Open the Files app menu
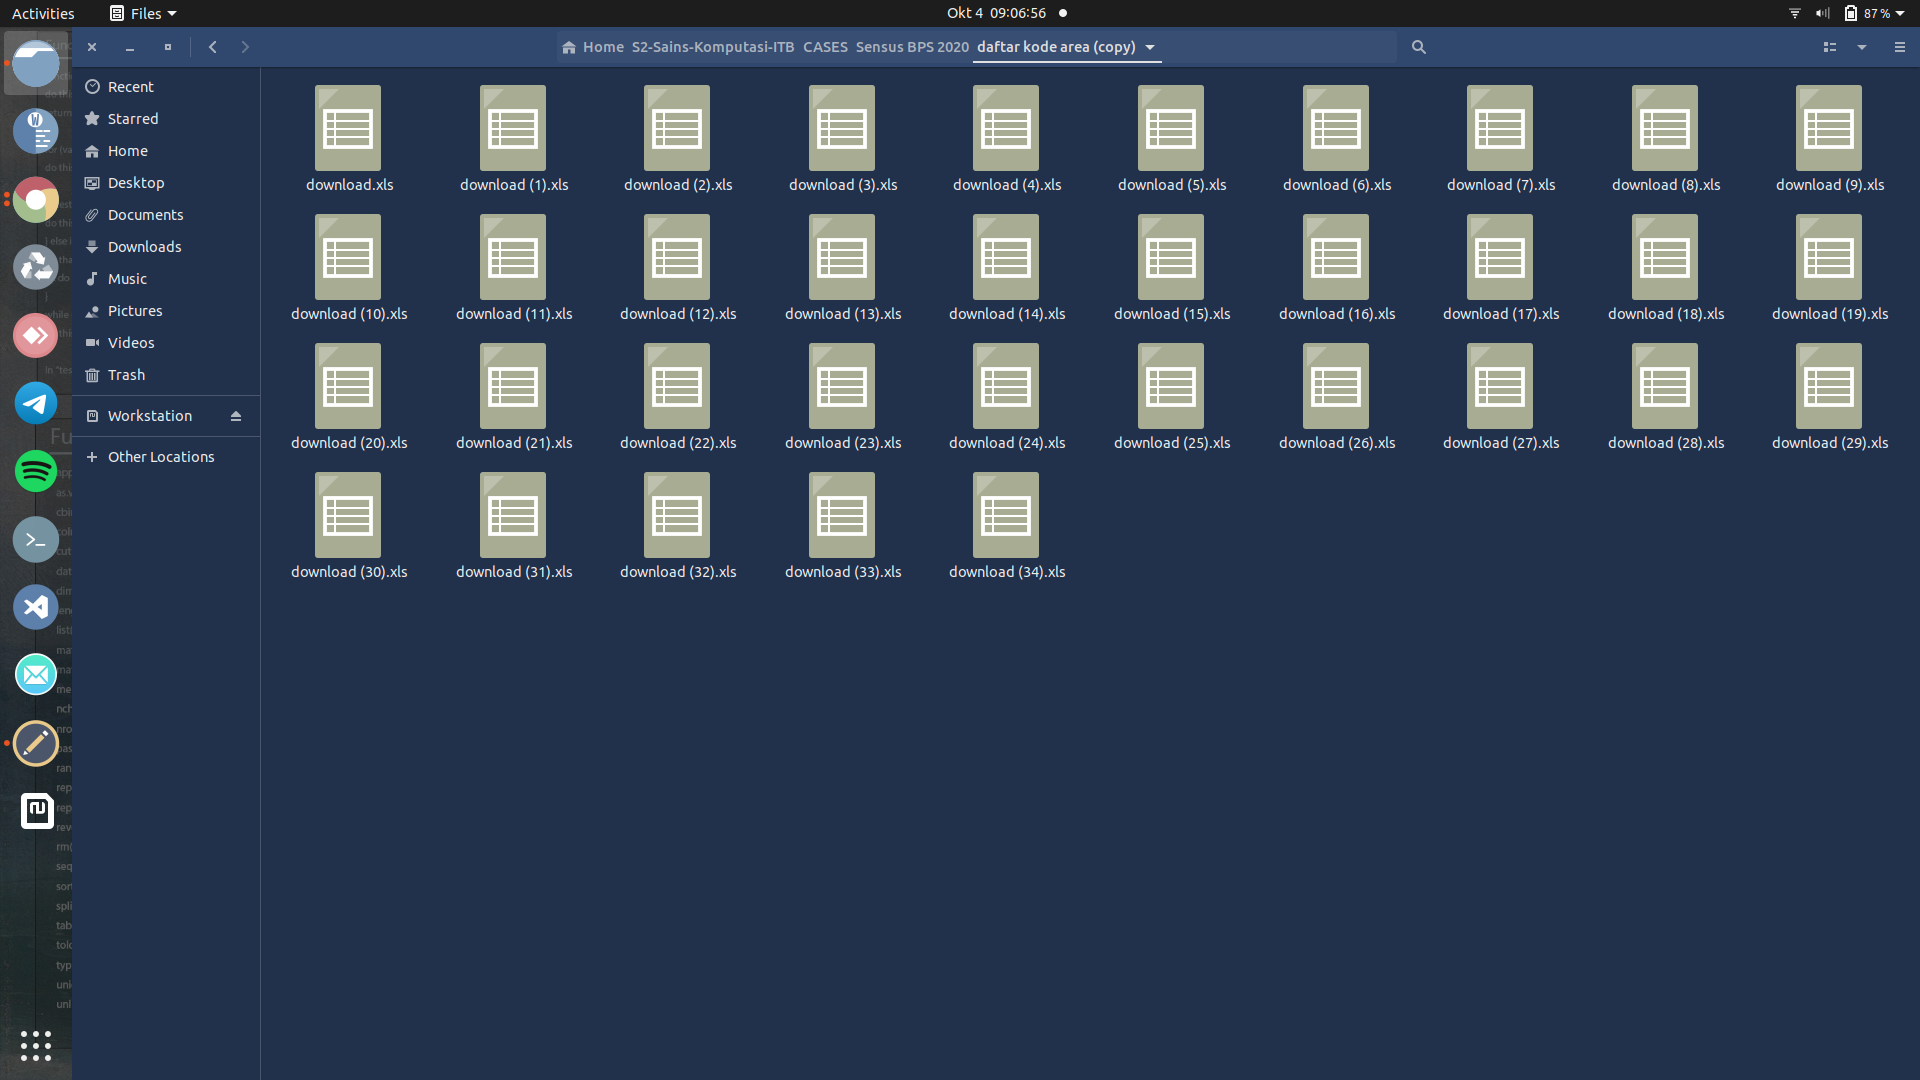Viewport: 1920px width, 1080px height. tap(144, 13)
